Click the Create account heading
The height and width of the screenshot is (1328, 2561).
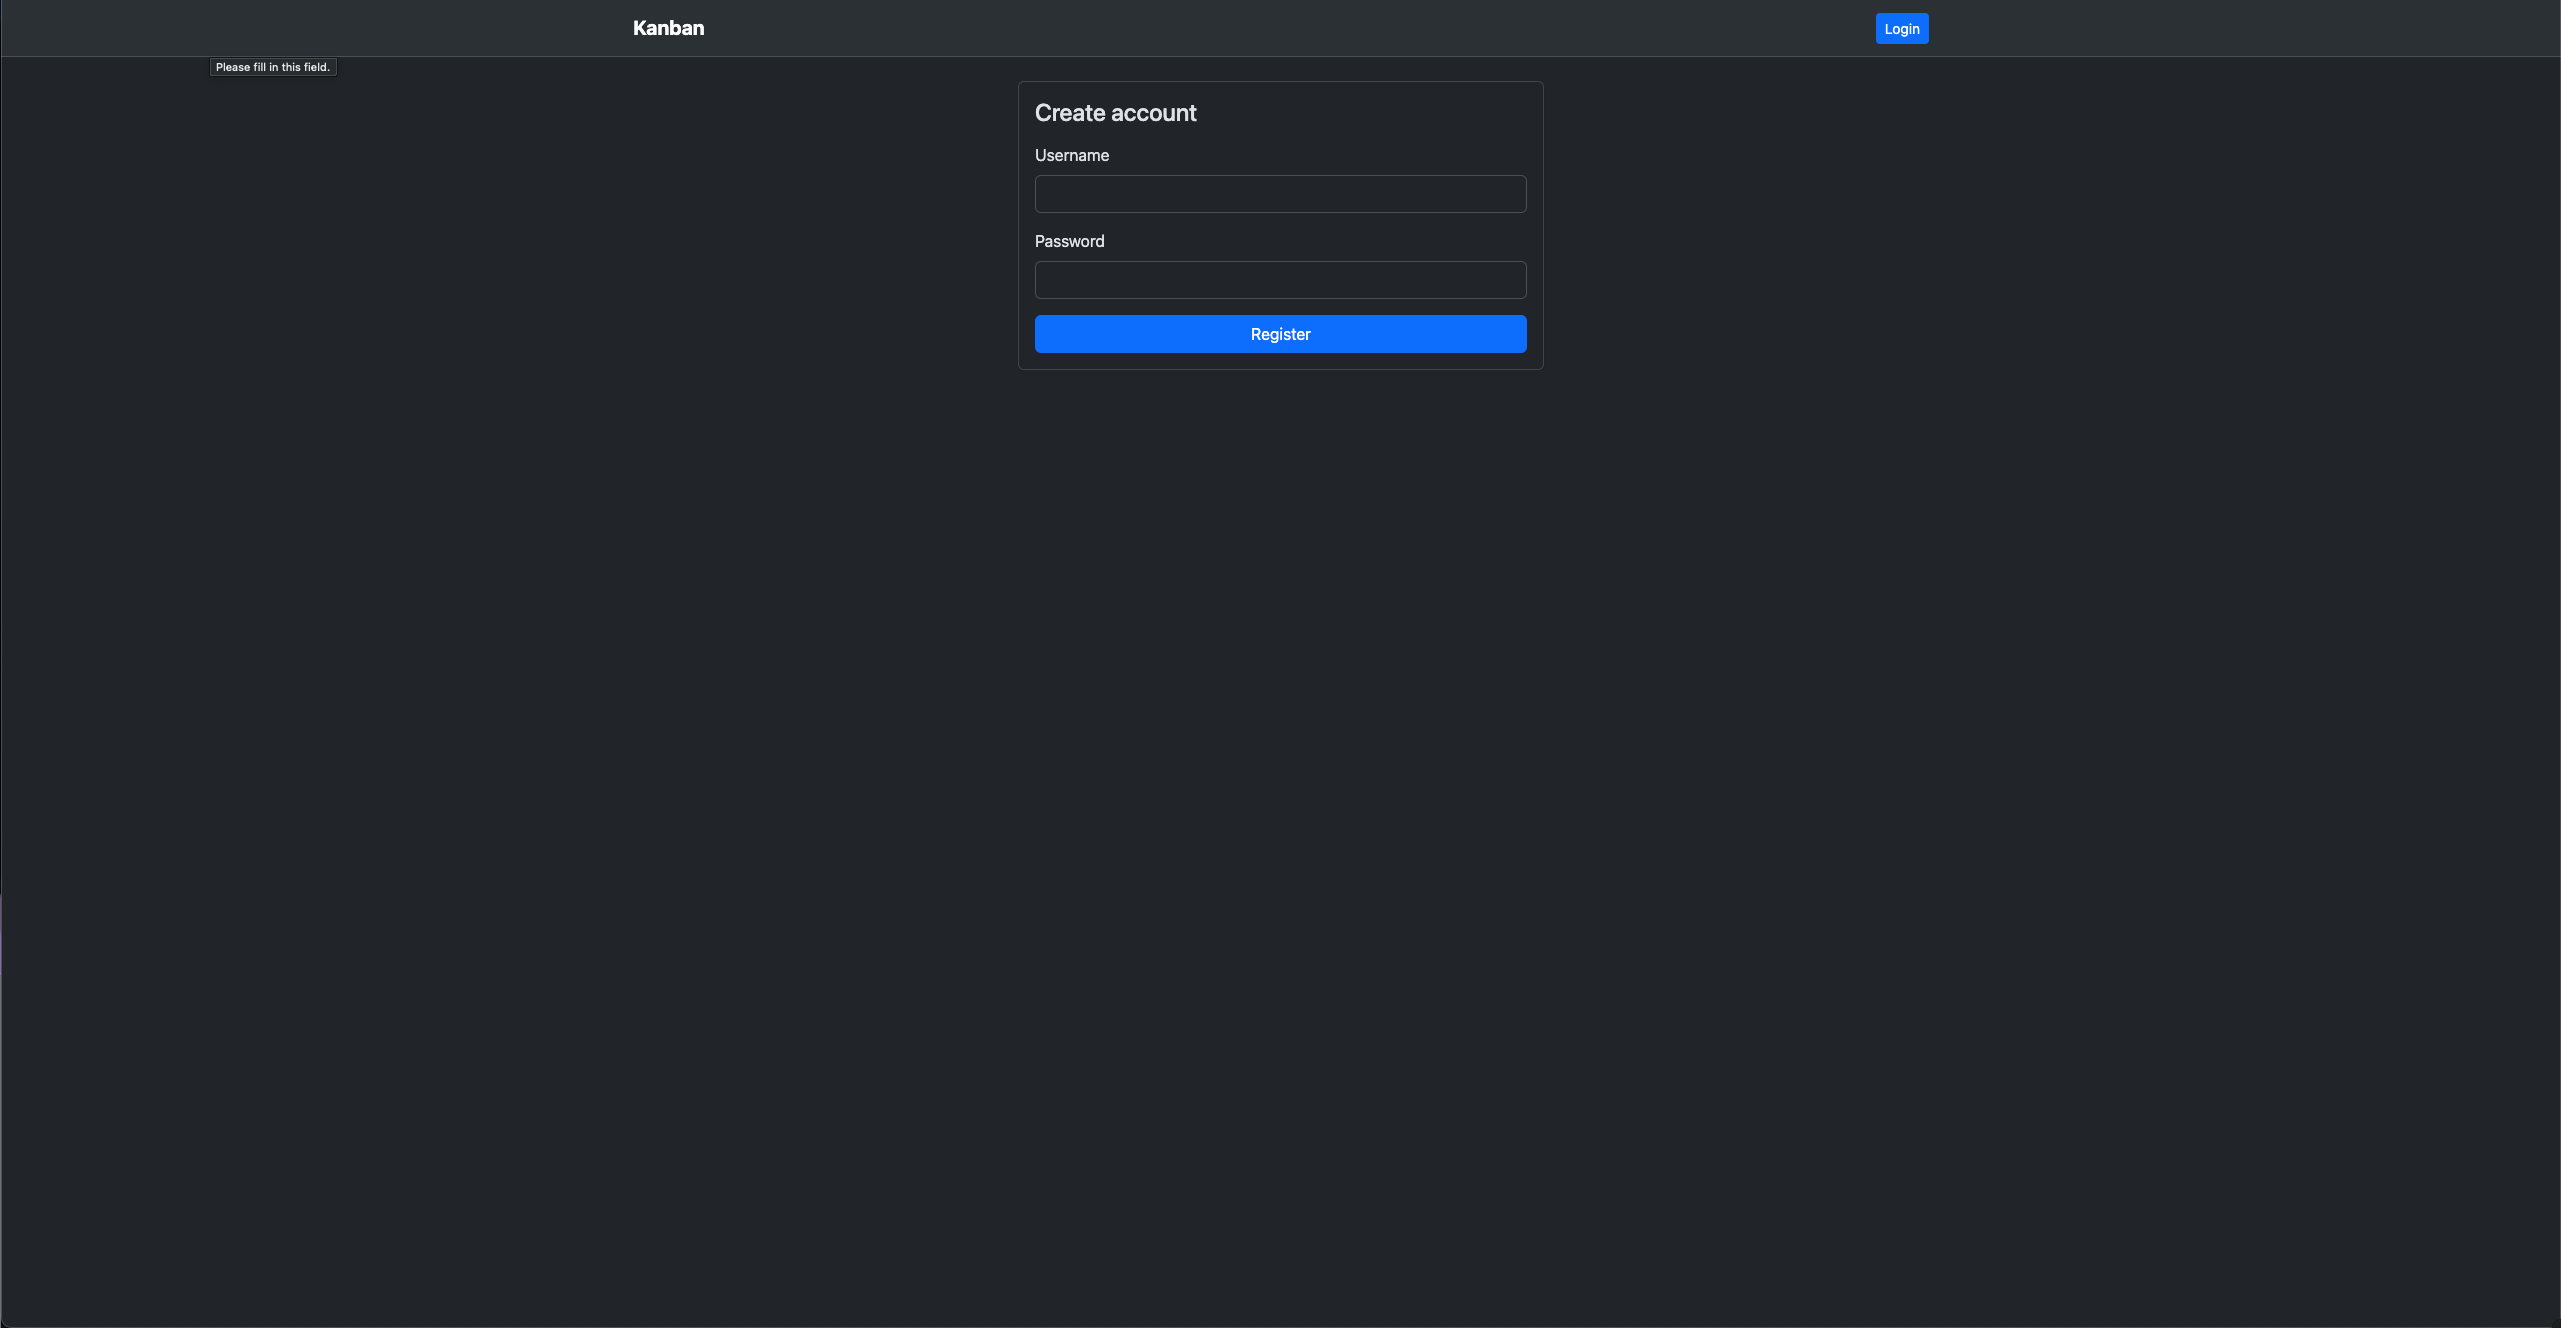(x=1115, y=113)
